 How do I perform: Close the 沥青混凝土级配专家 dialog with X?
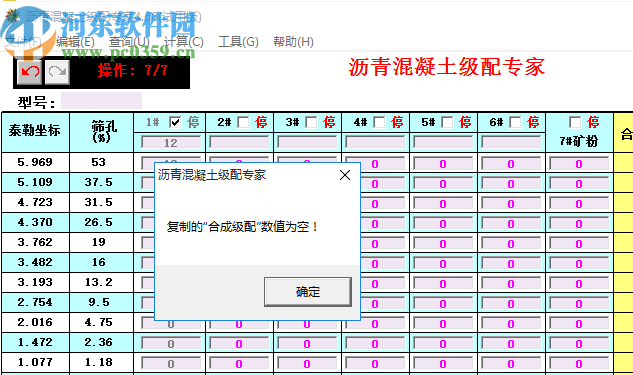point(345,175)
